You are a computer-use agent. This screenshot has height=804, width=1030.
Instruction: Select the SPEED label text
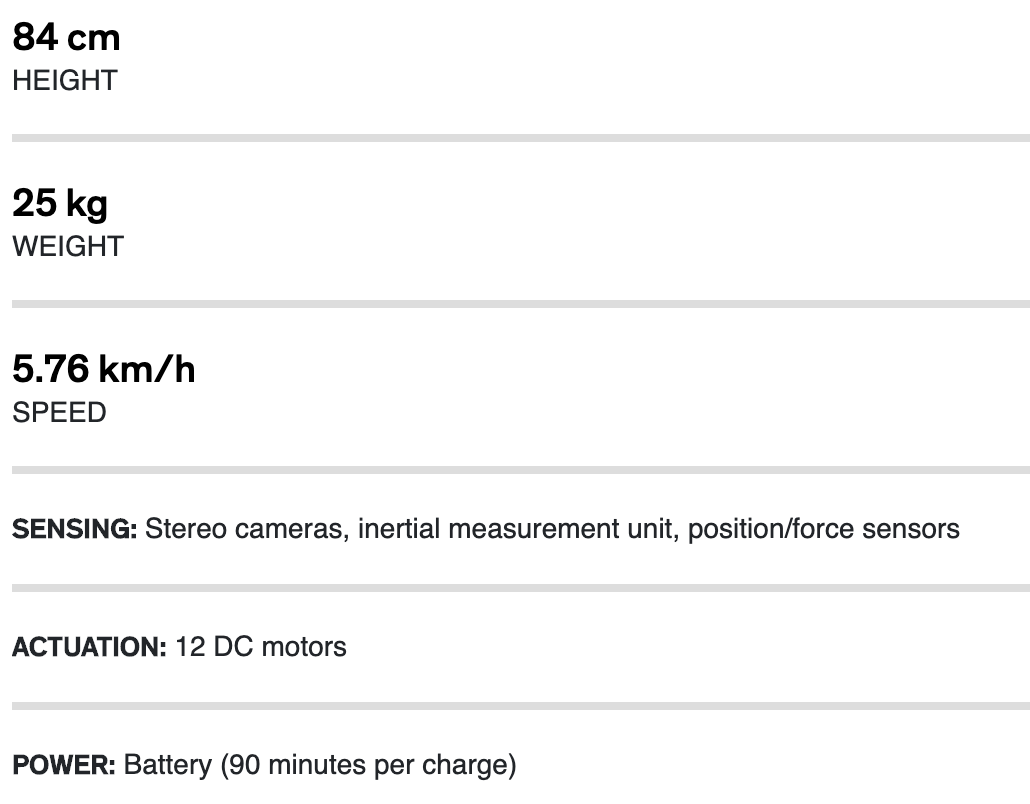pyautogui.click(x=59, y=412)
